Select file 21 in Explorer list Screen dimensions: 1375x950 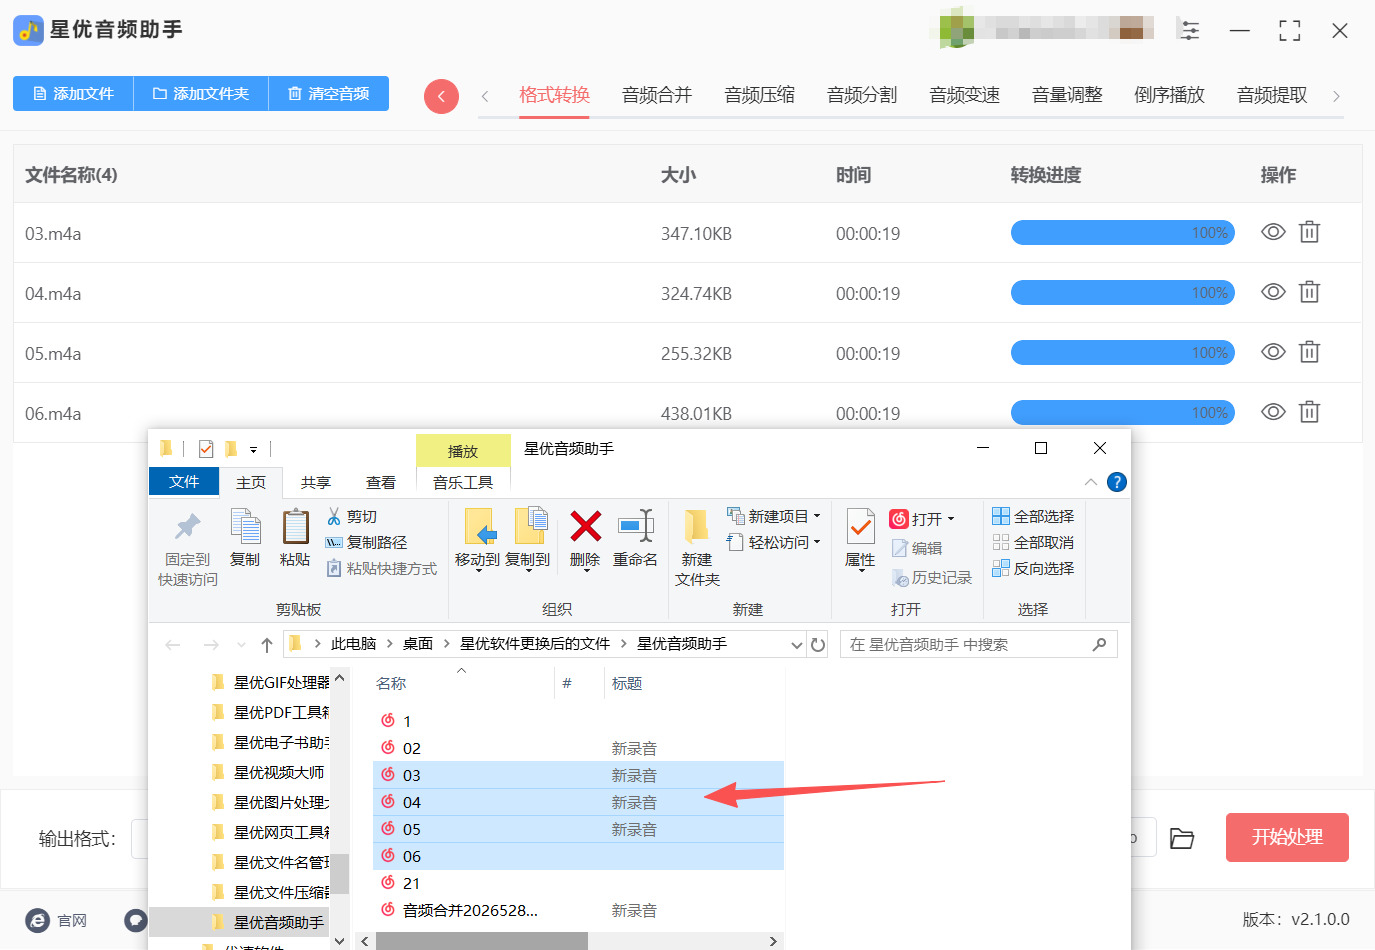411,883
